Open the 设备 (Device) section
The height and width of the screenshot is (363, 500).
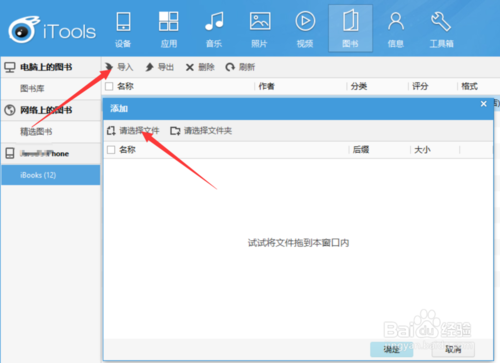tap(123, 29)
